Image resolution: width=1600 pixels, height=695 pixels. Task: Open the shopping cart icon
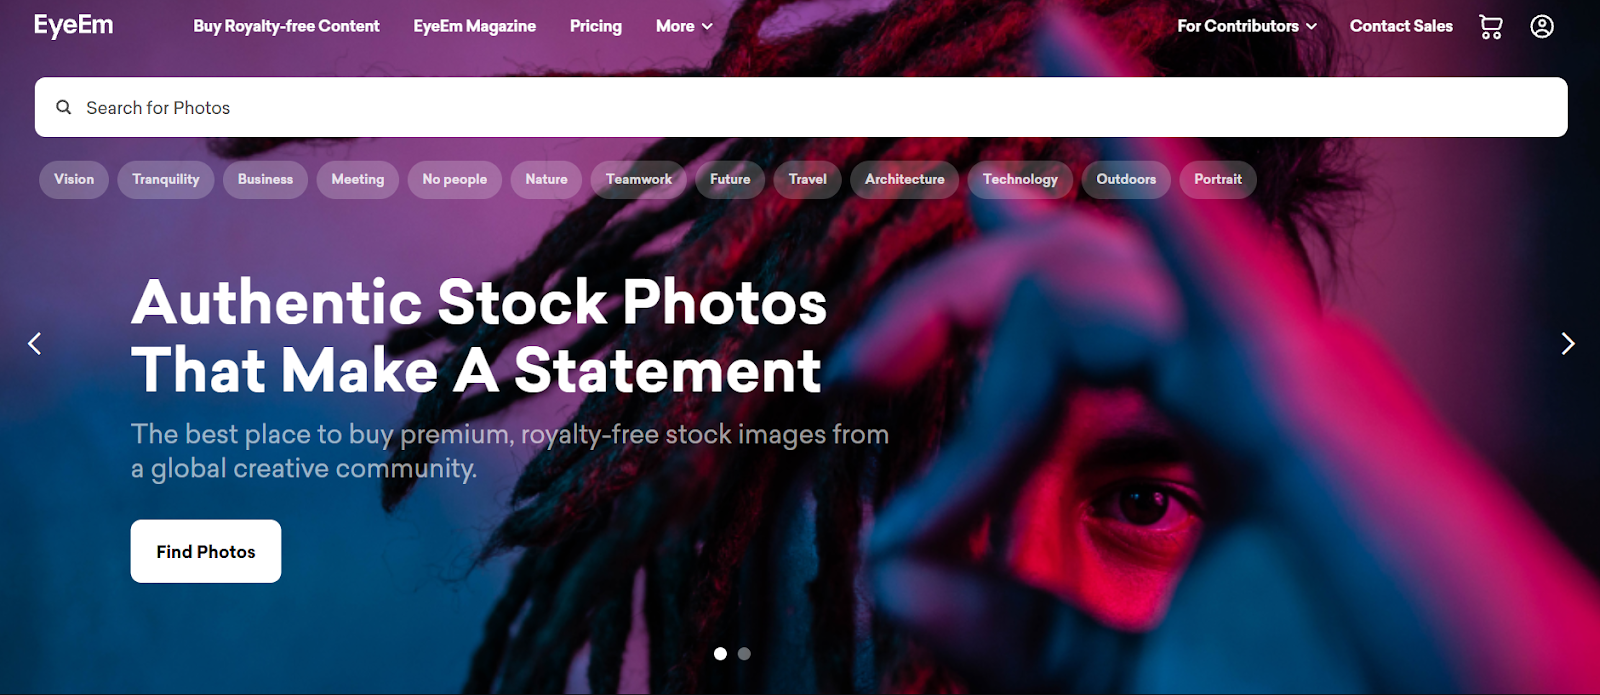click(1491, 27)
